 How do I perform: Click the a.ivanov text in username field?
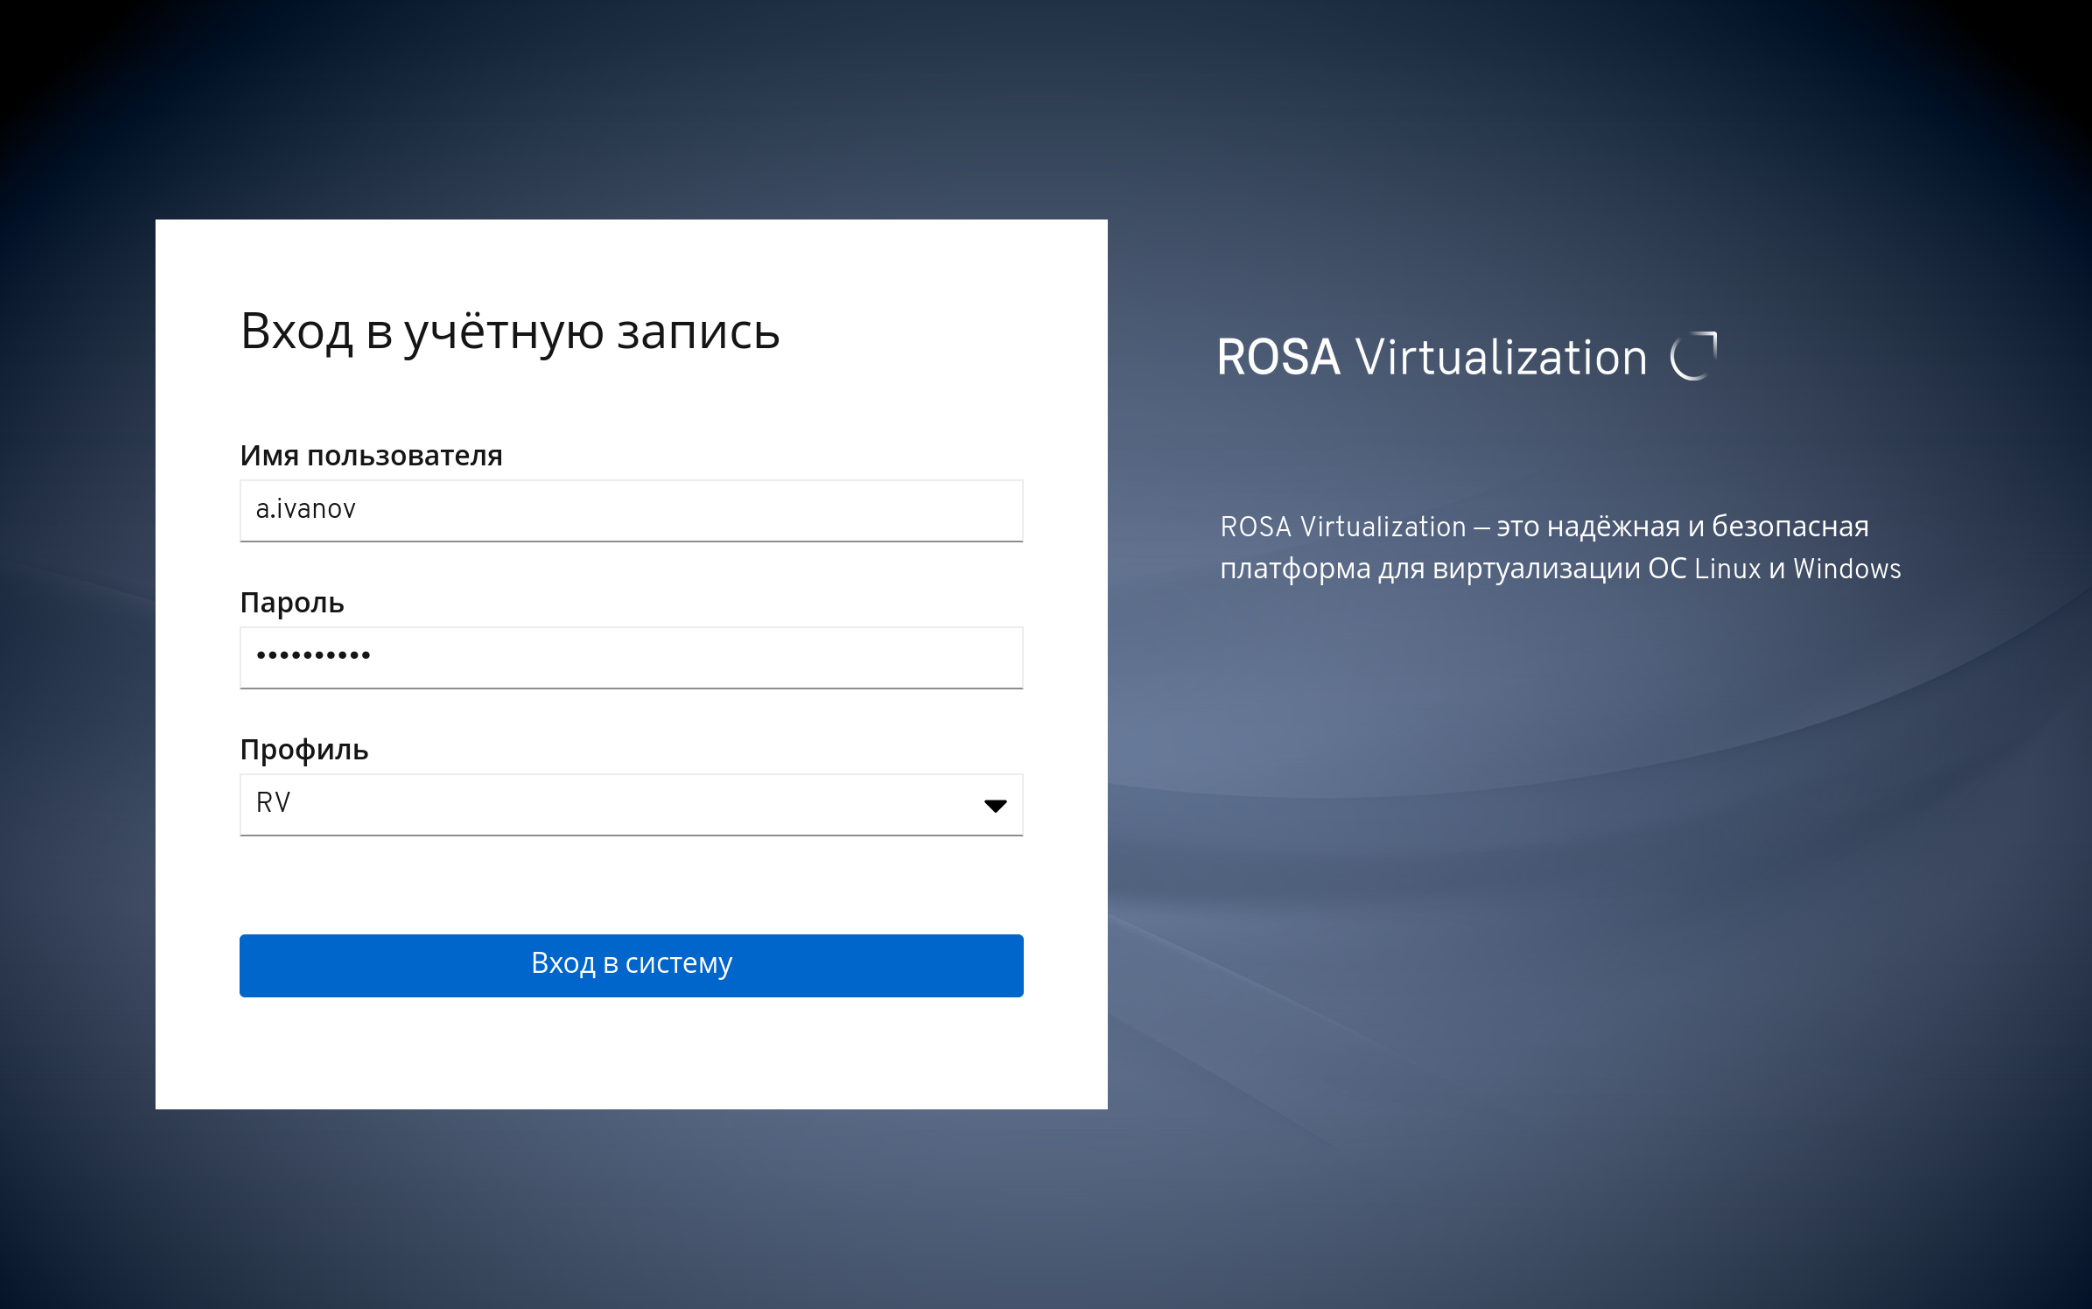[306, 509]
